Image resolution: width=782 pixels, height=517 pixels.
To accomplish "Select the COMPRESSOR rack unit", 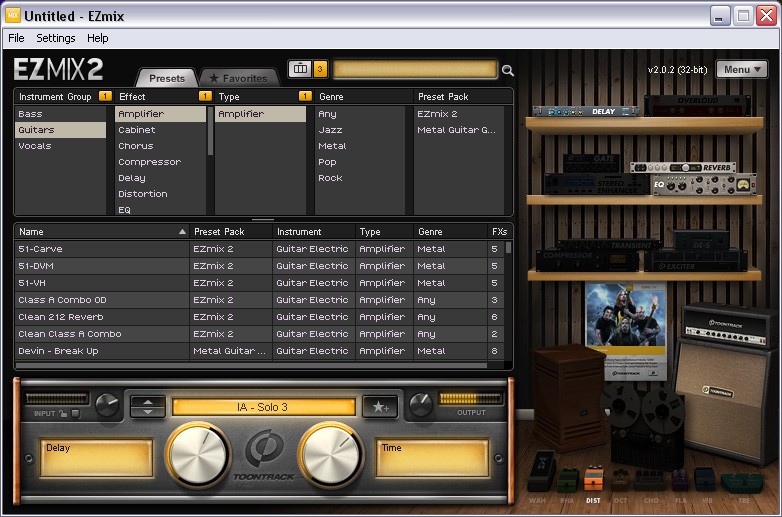I will [587, 260].
